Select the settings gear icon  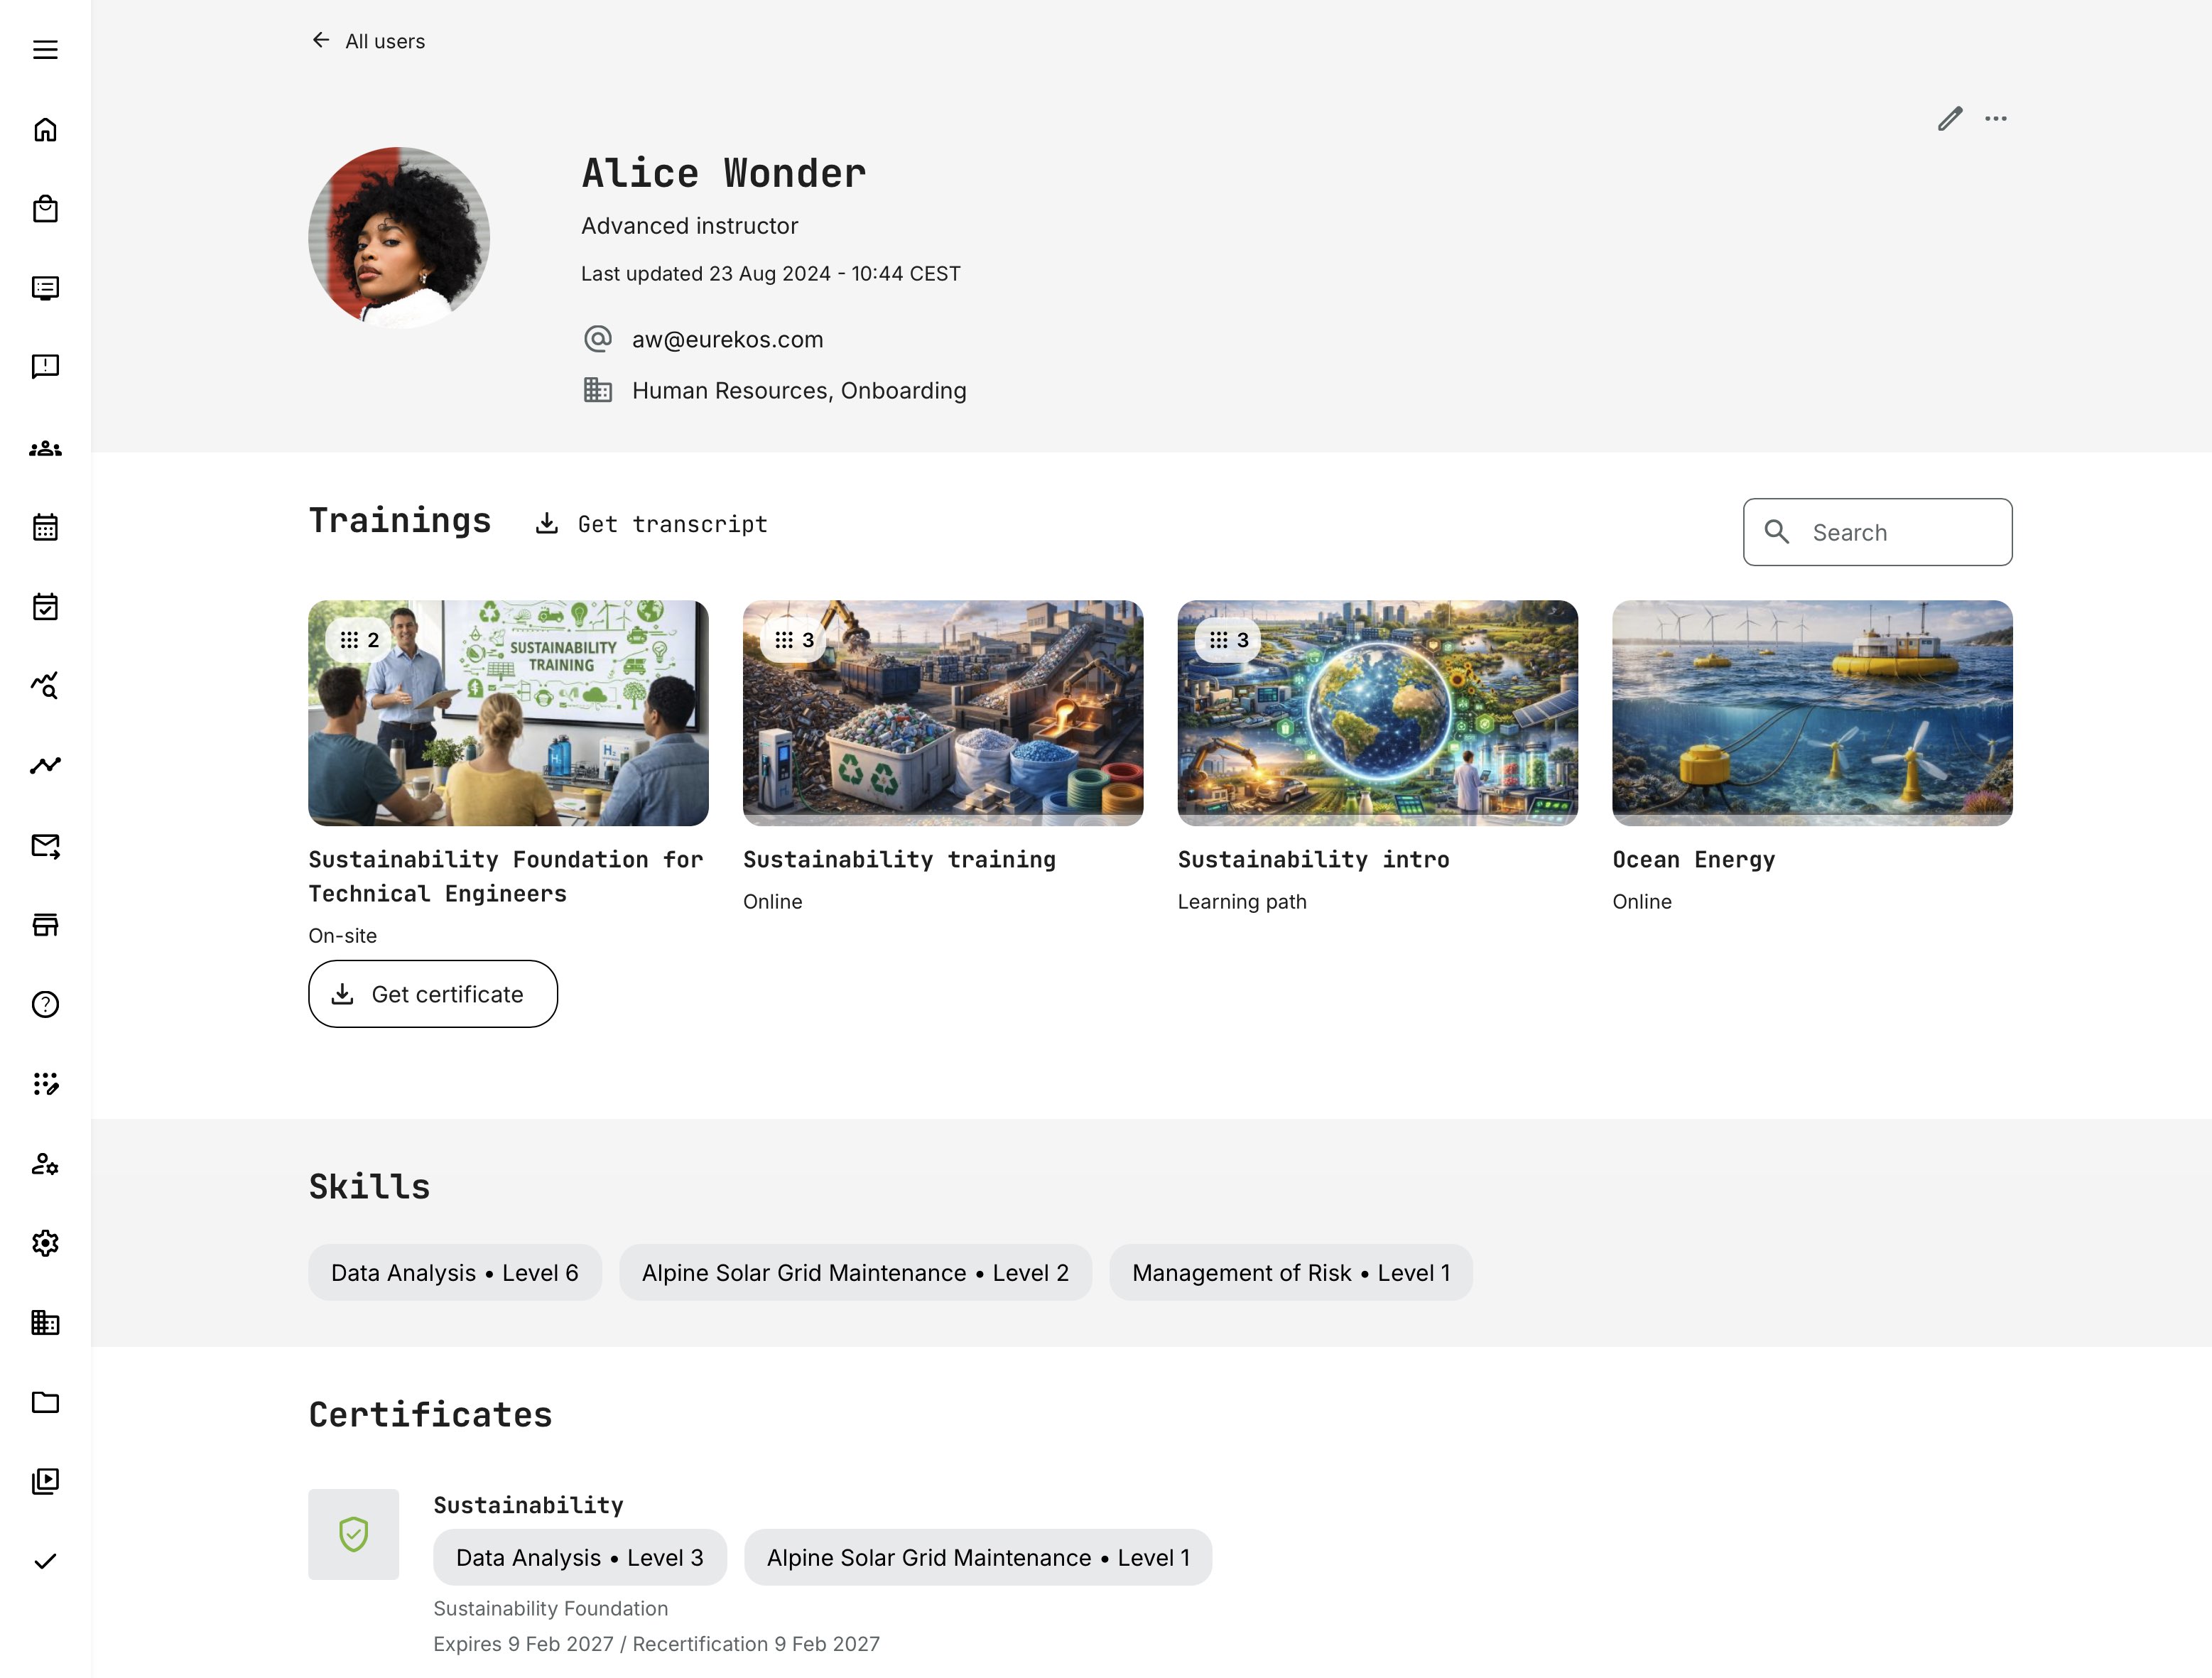click(x=45, y=1243)
